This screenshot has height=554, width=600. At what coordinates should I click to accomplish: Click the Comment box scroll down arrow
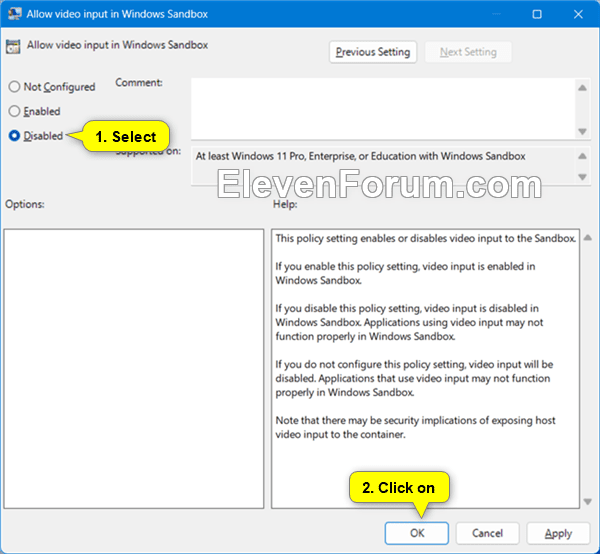(x=582, y=132)
